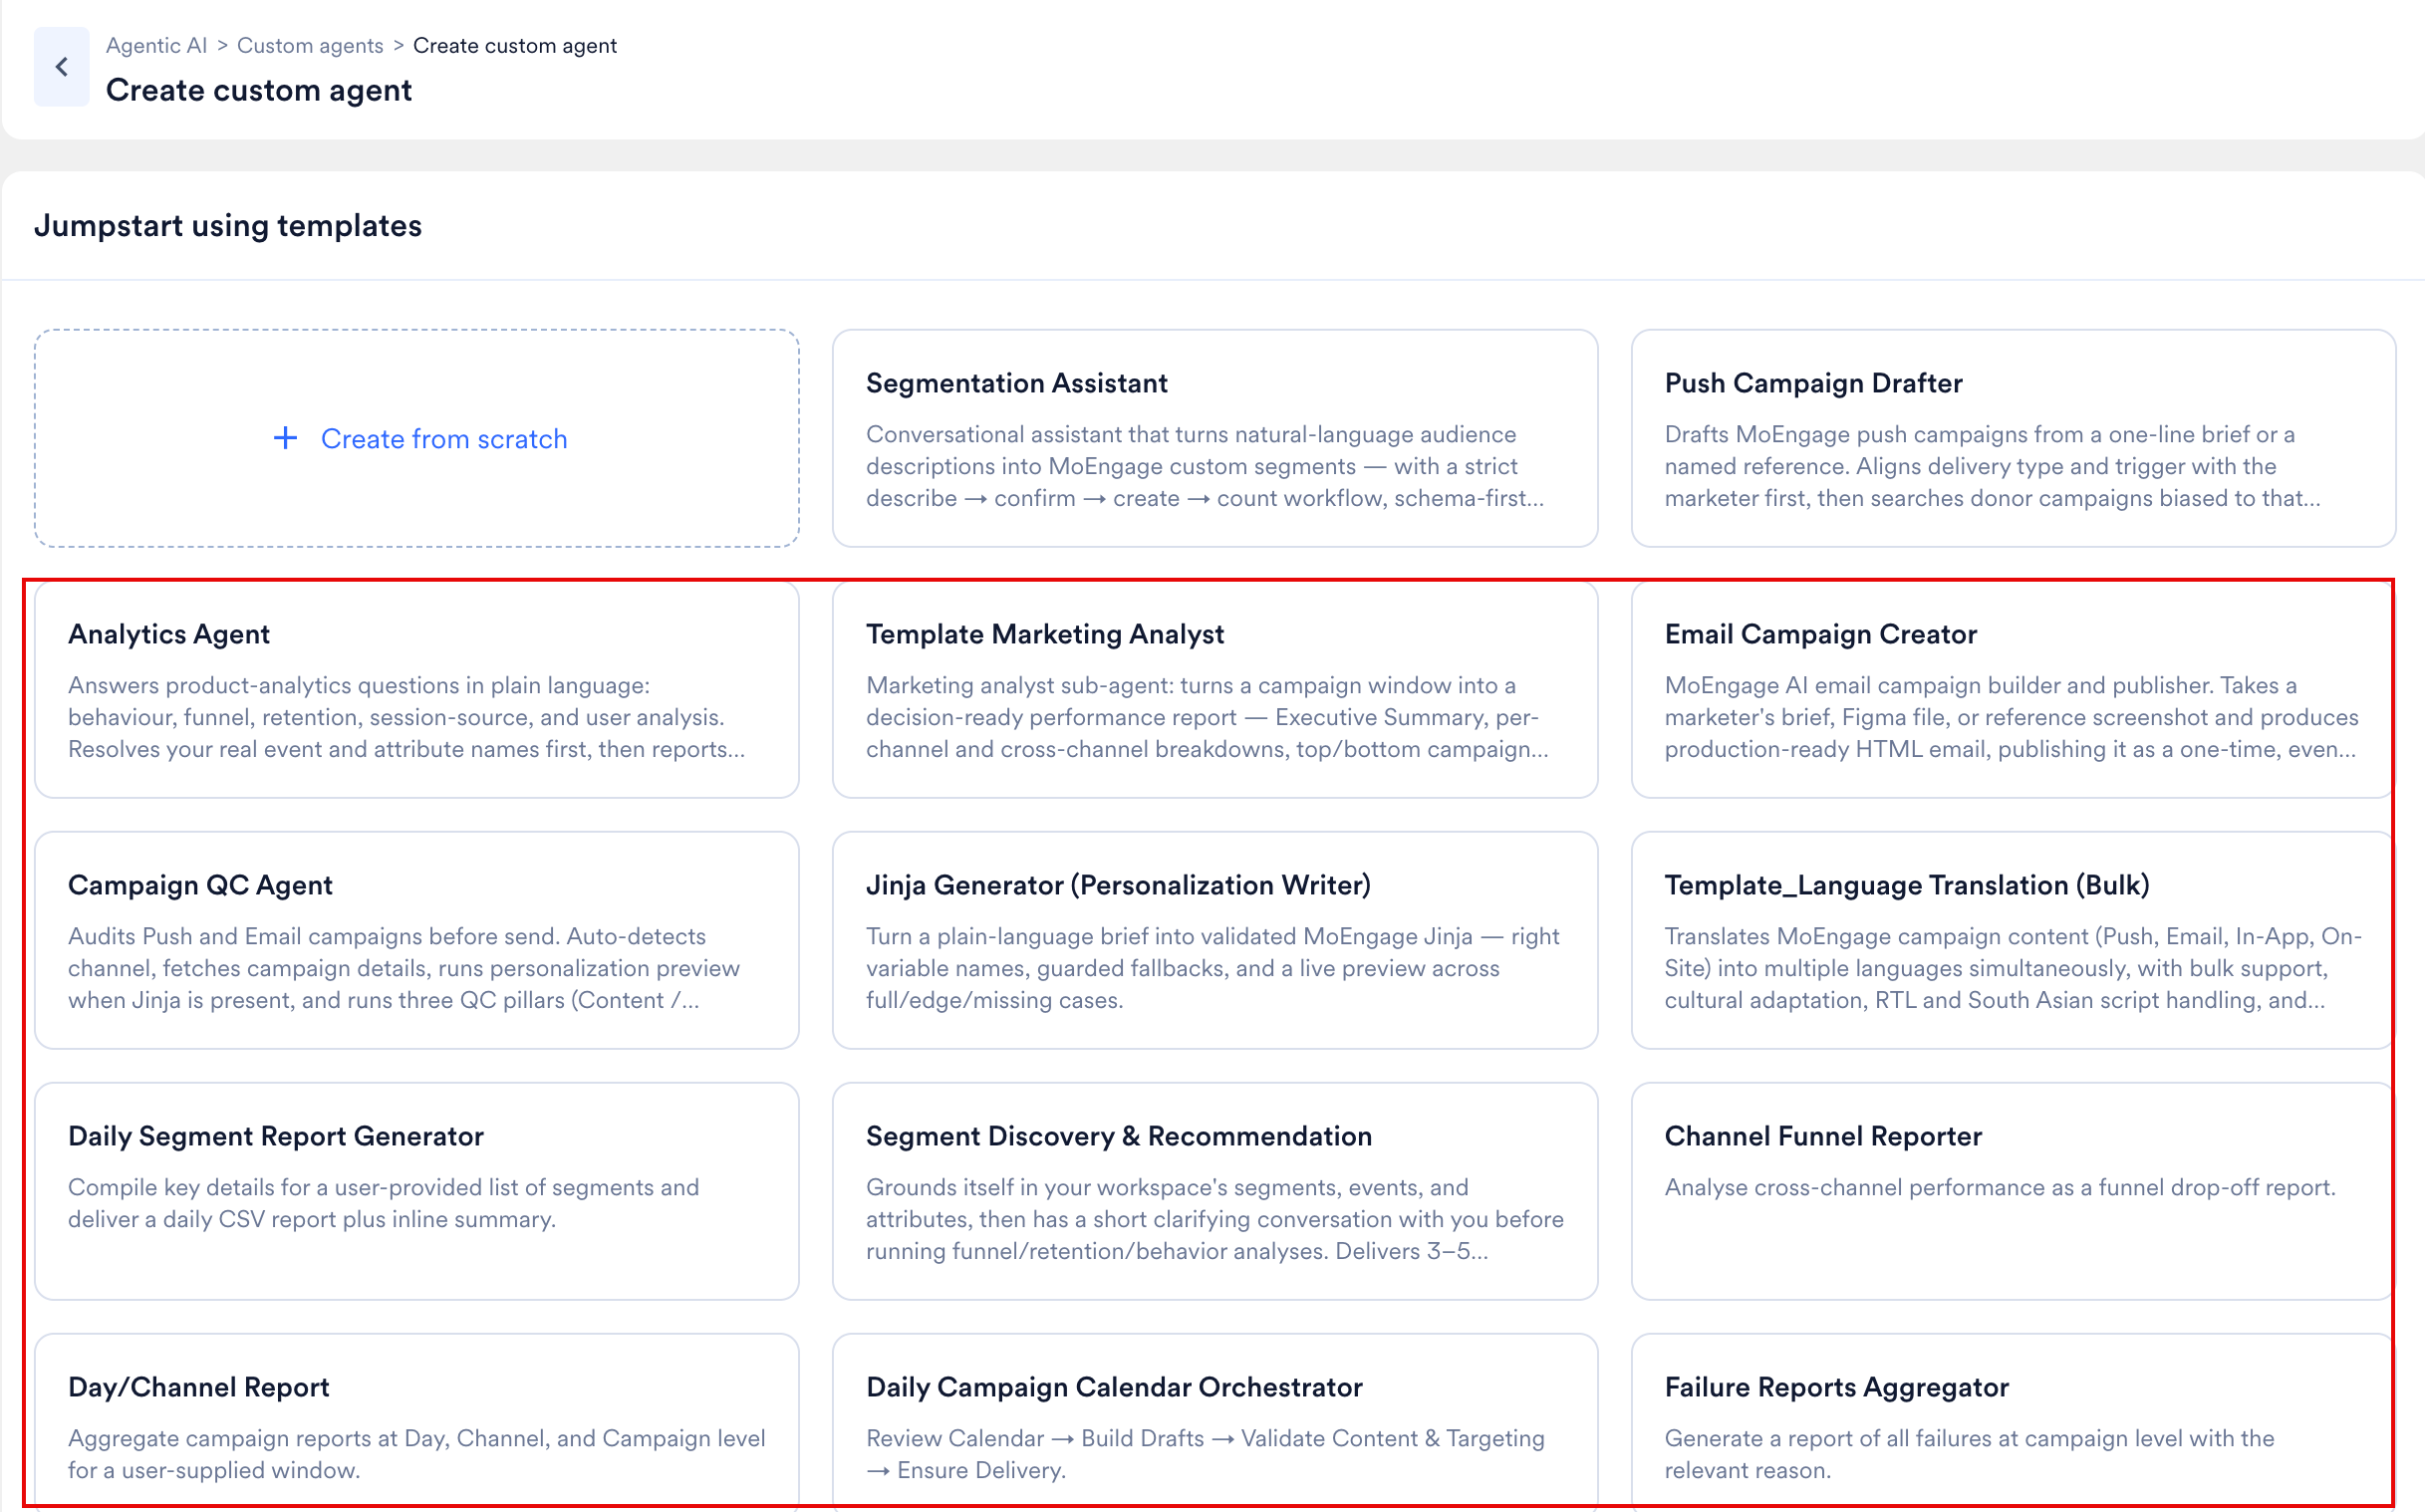
Task: Click the Jumpstart using templates heading
Action: pyautogui.click(x=228, y=225)
